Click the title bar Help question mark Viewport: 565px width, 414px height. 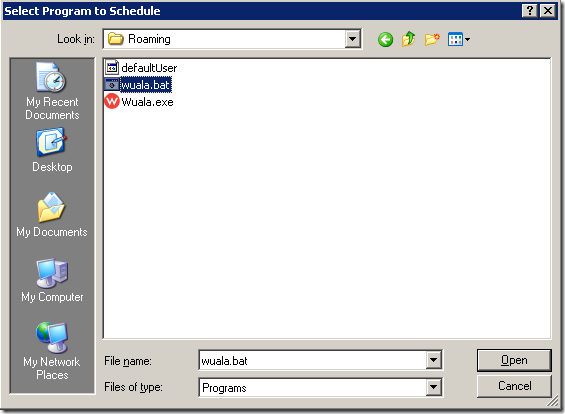[x=530, y=11]
